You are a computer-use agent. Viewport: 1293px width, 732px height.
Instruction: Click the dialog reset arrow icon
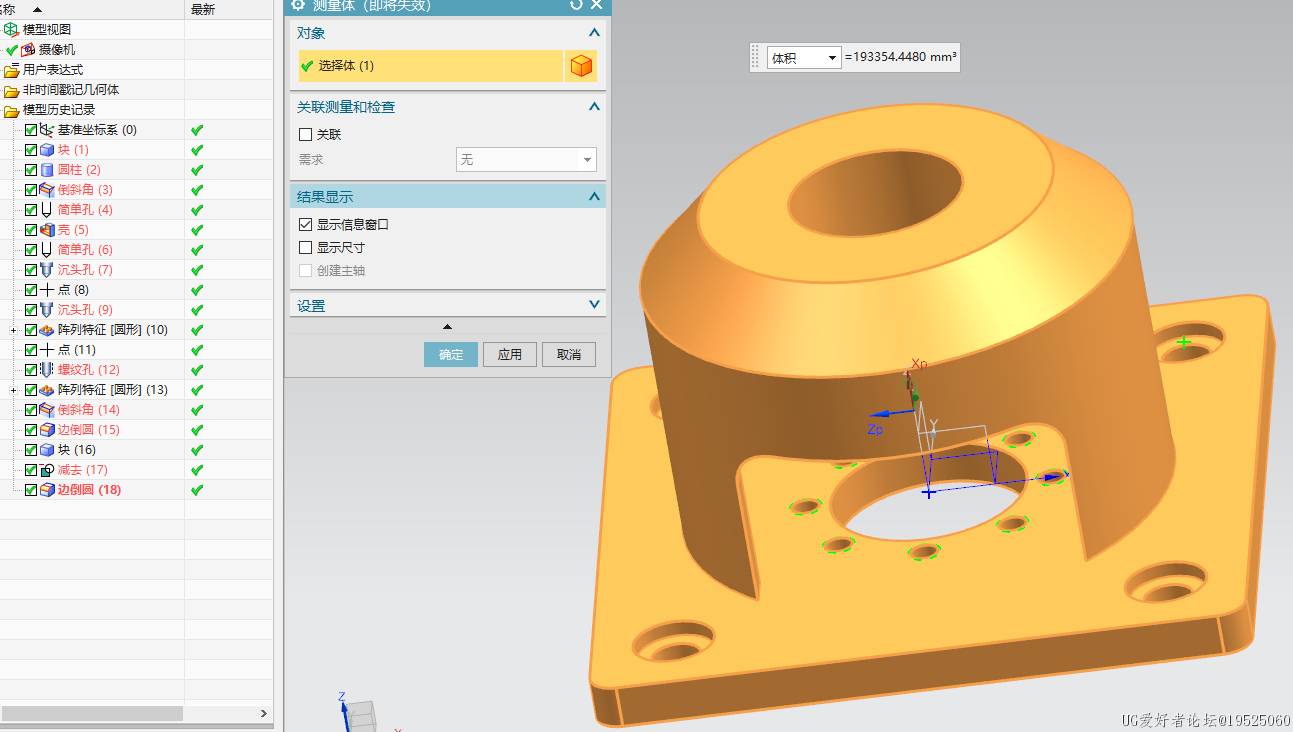tap(576, 5)
